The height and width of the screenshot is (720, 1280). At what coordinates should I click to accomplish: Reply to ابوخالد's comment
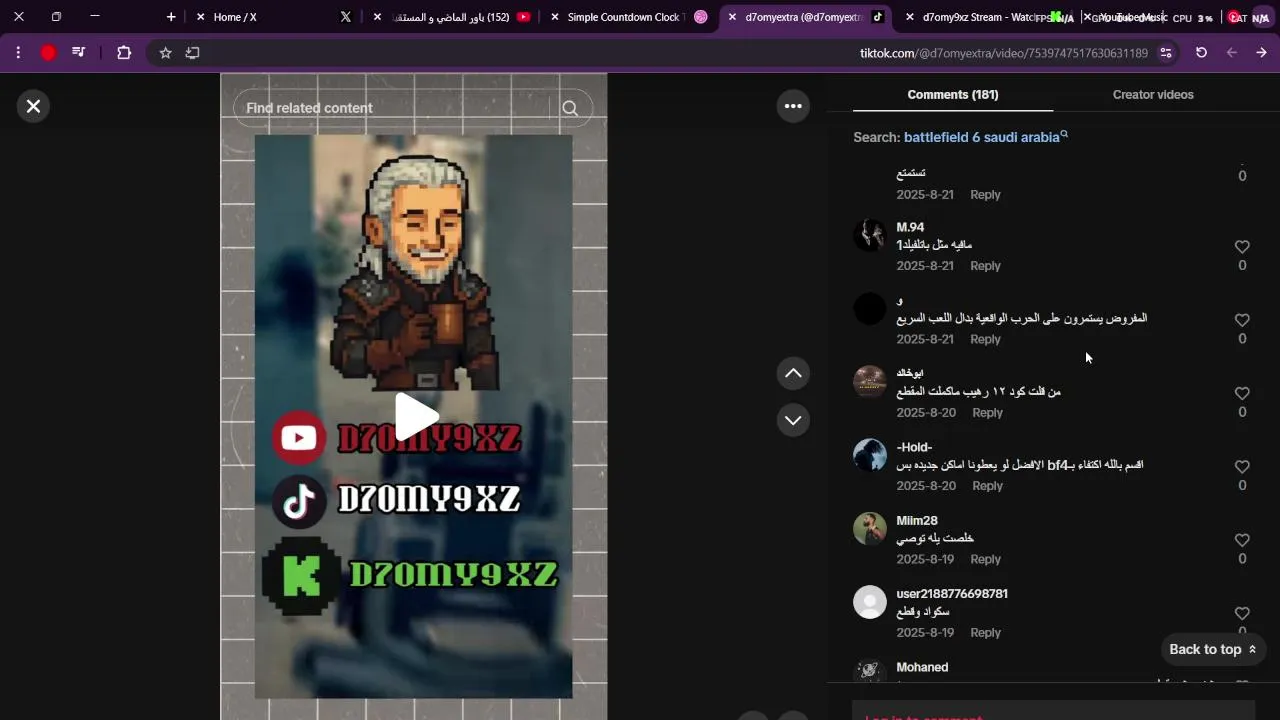pyautogui.click(x=987, y=412)
